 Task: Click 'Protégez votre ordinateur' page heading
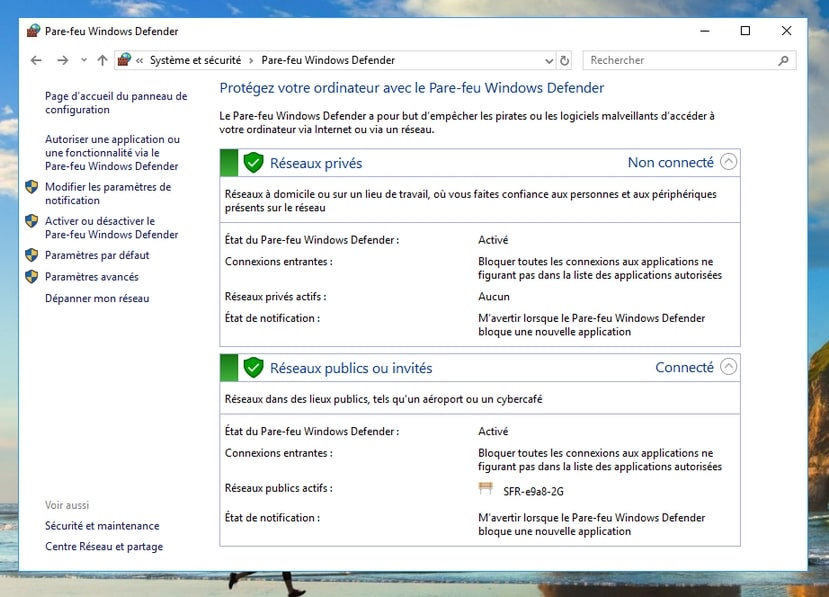(412, 88)
